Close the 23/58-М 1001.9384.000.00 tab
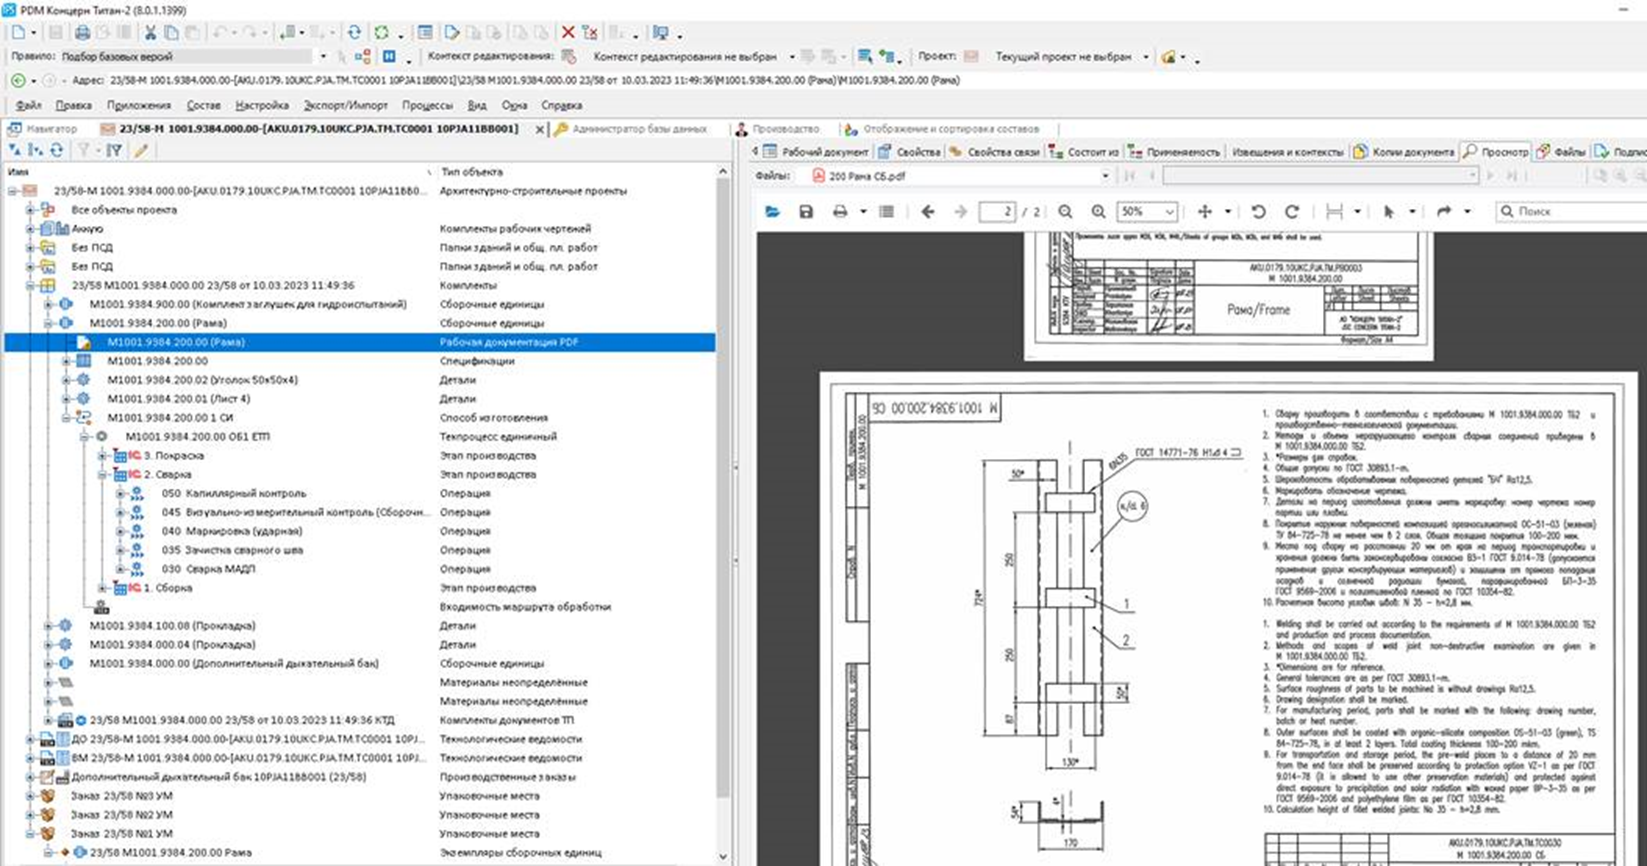The image size is (1647, 866). pos(540,130)
